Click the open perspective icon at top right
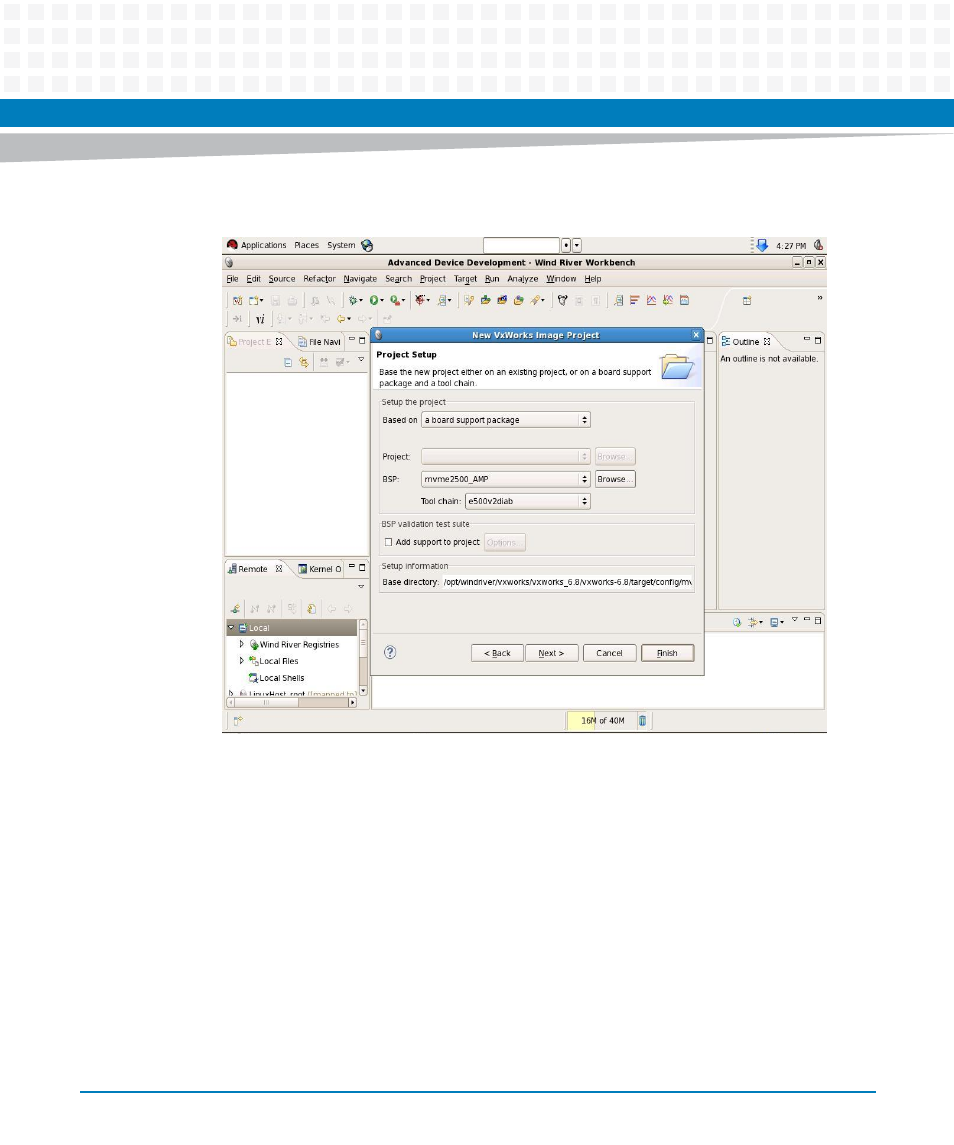Screen dimensions: 954x1145 click(747, 300)
